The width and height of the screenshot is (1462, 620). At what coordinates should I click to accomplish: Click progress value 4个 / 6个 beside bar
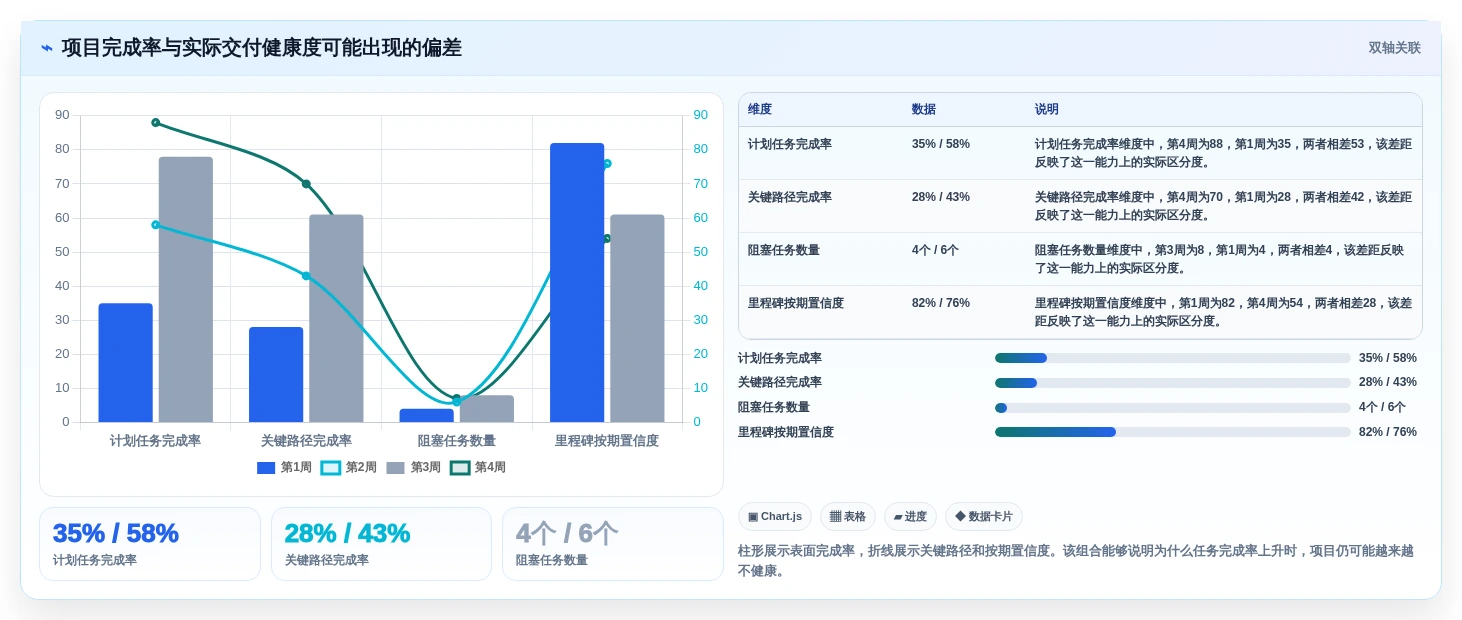click(x=1382, y=408)
